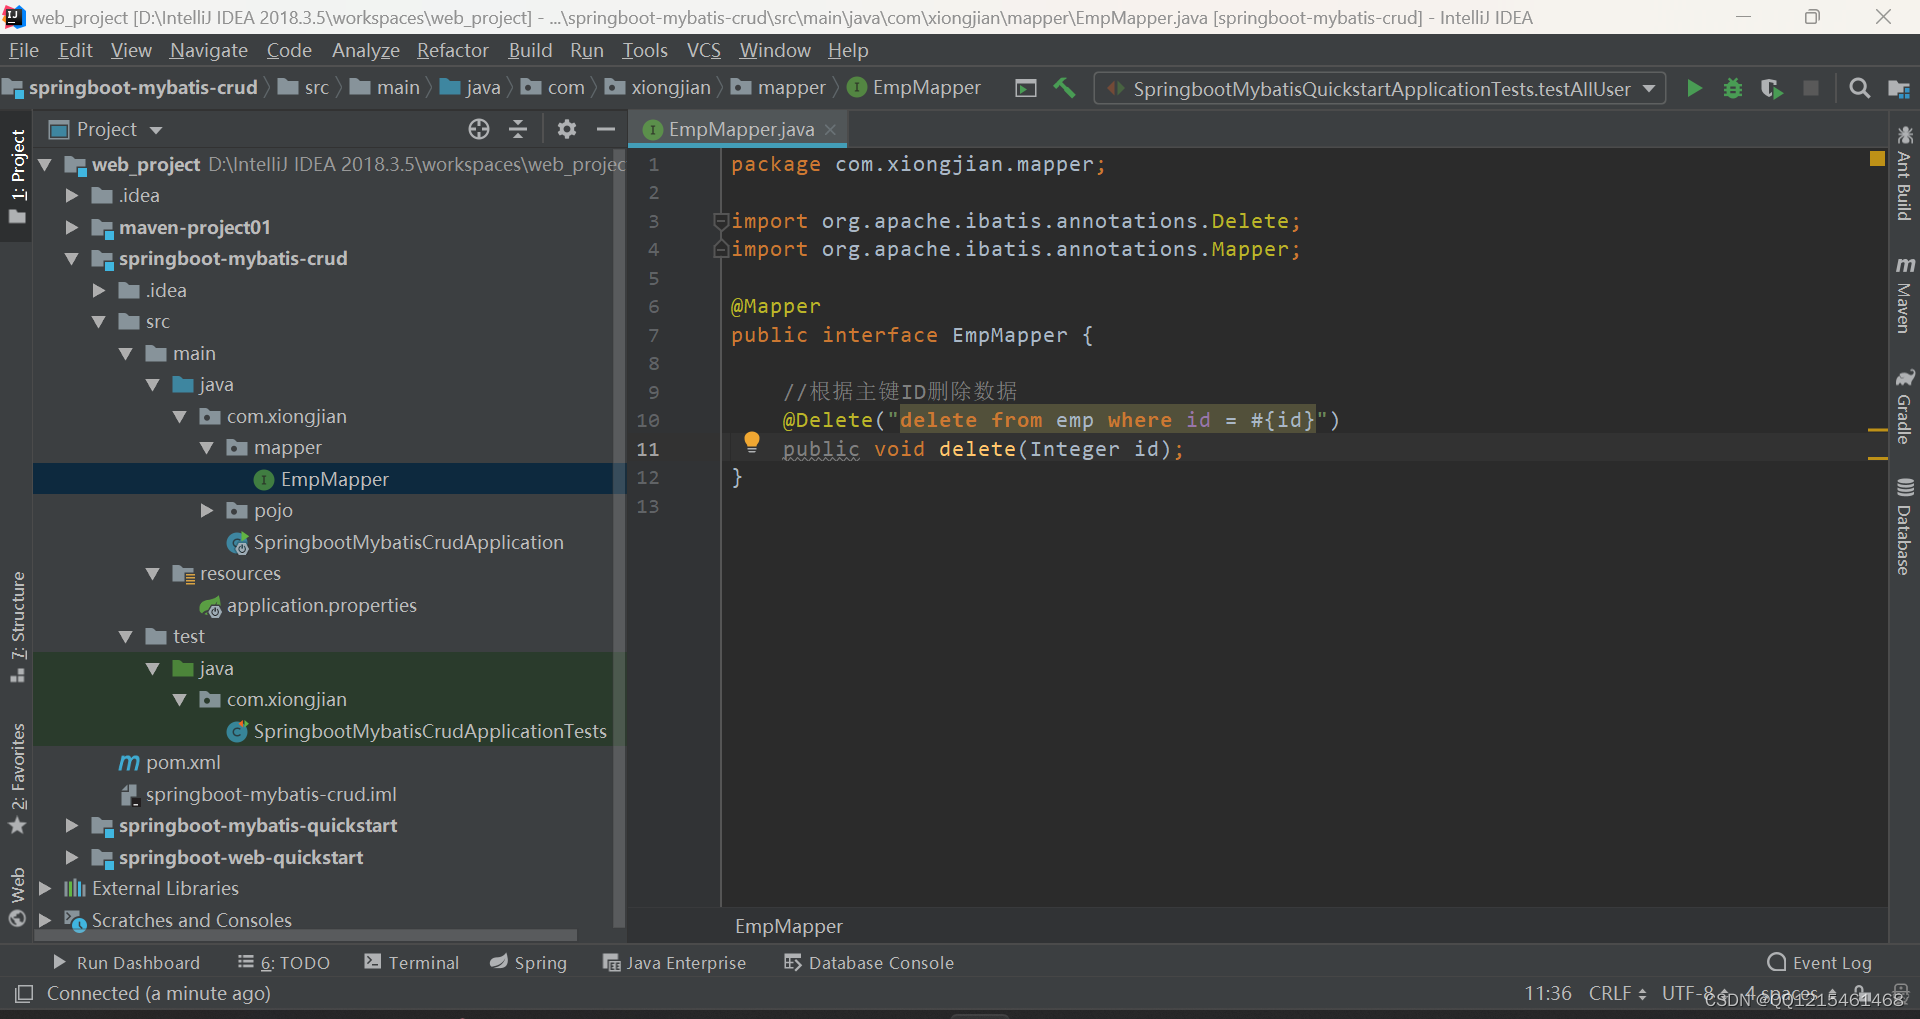Click the select run target icon
Screen dimensions: 1920x1019
click(1026, 88)
